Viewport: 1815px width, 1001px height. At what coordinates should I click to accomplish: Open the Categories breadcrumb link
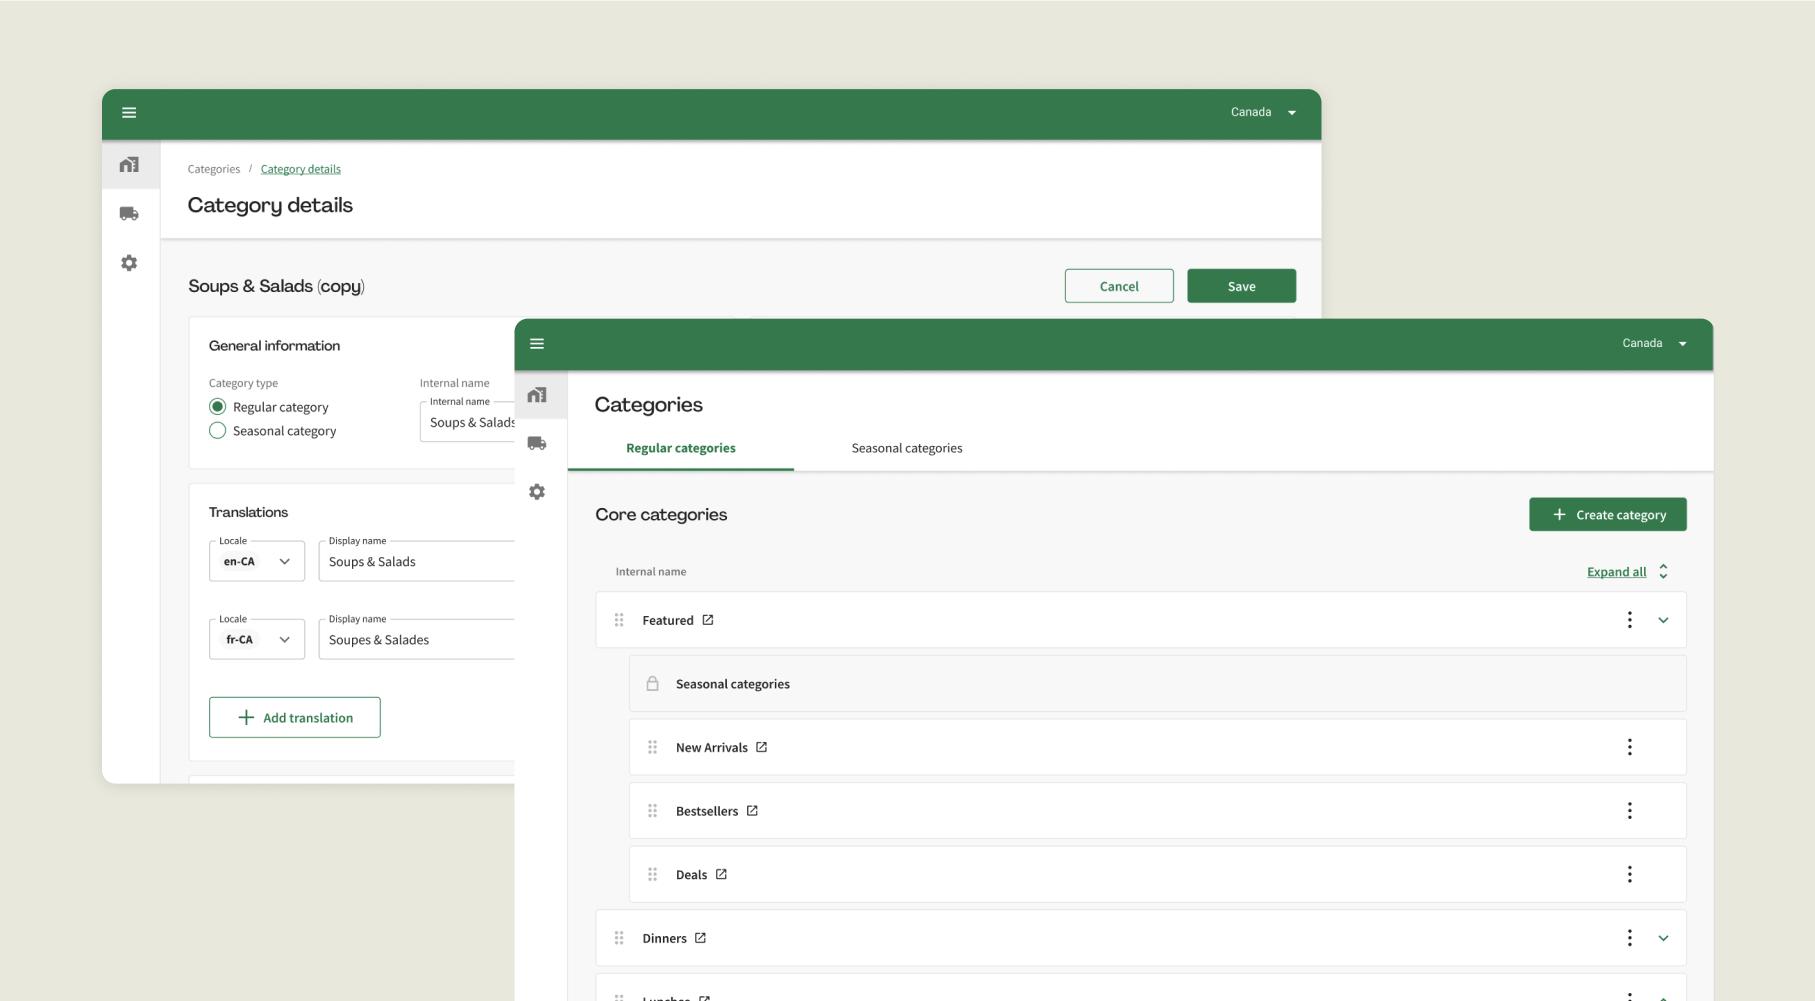click(x=213, y=168)
